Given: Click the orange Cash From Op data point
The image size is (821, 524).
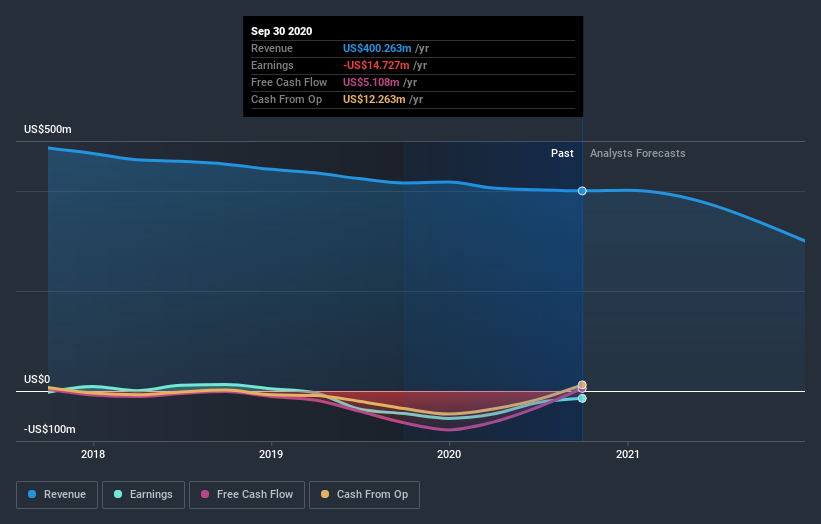Looking at the screenshot, I should [582, 385].
